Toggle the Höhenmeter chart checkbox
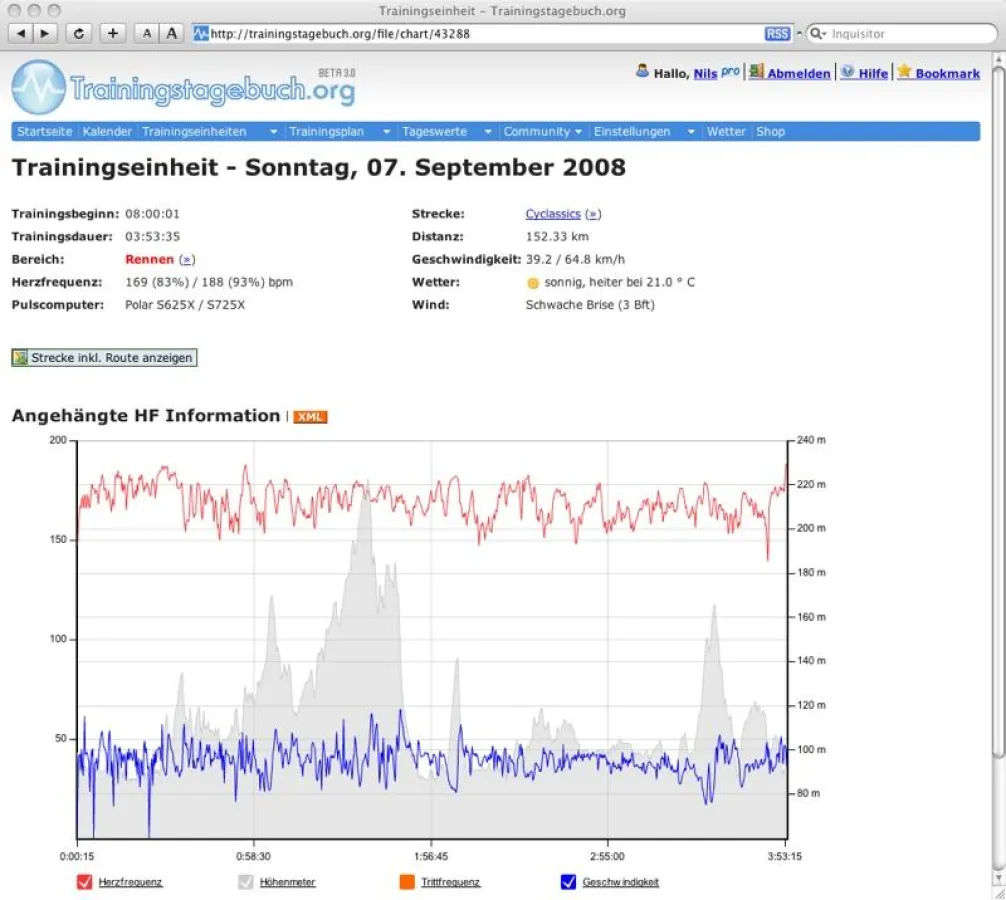This screenshot has height=900, width=1006. 245,882
